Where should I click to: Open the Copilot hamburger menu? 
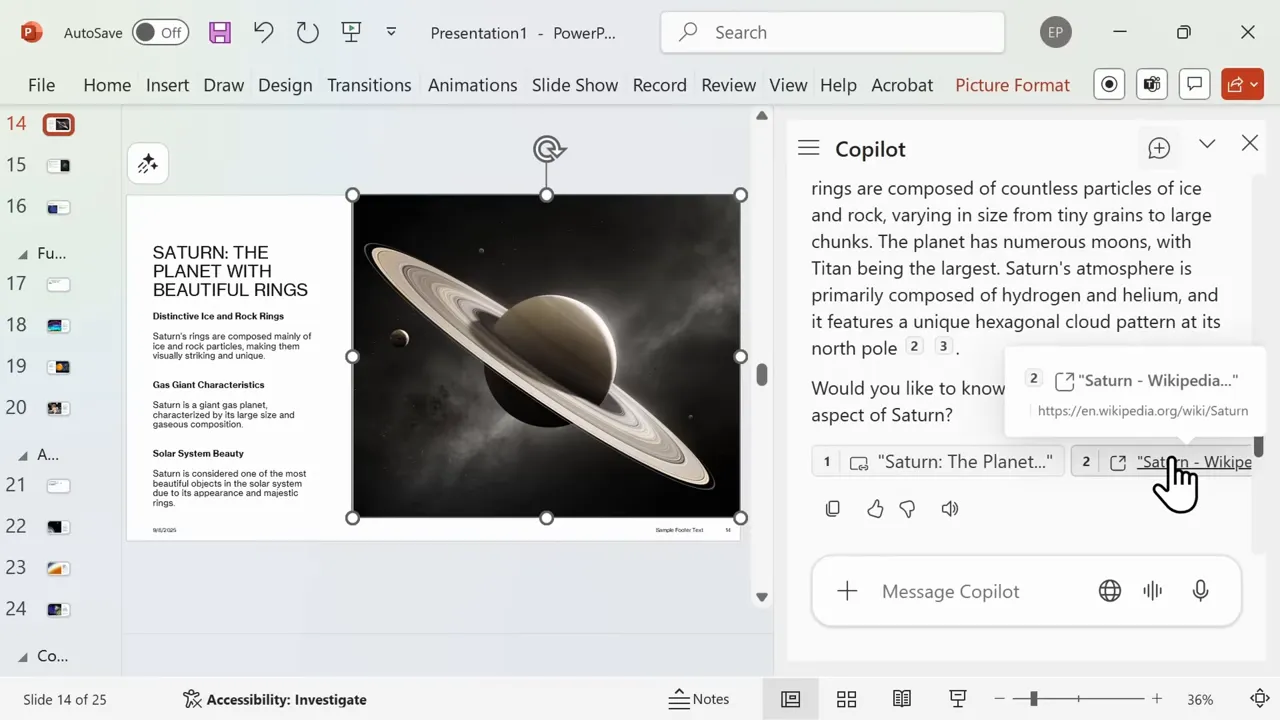(809, 148)
